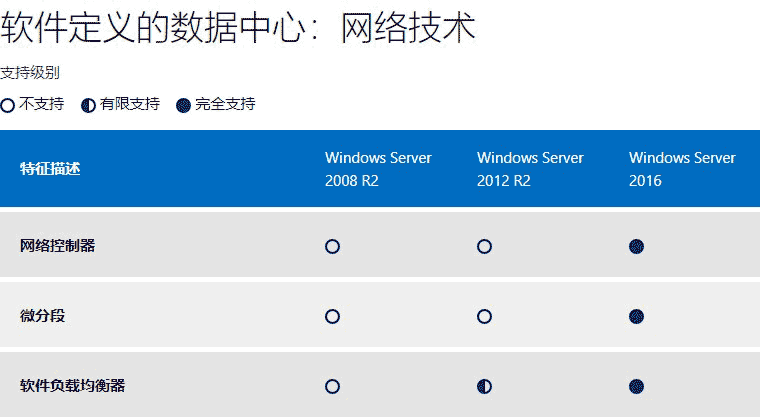The height and width of the screenshot is (420, 760).
Task: Click the 有限支持 half-filled legend icon
Action: [x=89, y=105]
